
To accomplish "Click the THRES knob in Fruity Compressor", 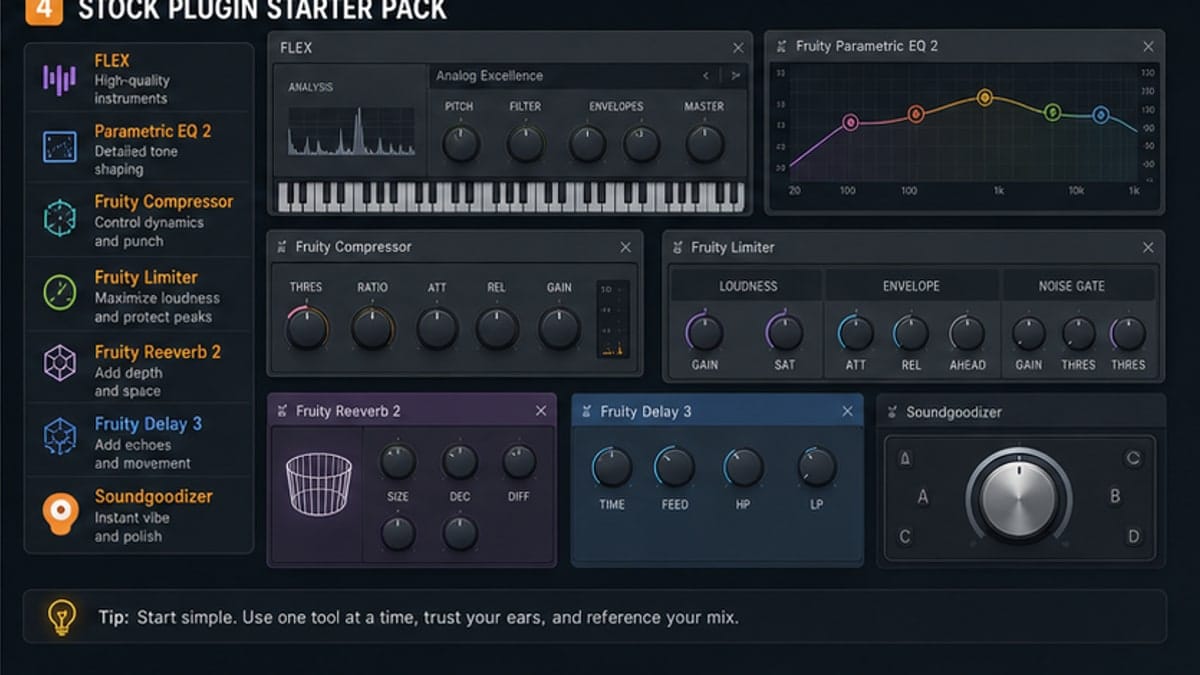I will pyautogui.click(x=307, y=328).
